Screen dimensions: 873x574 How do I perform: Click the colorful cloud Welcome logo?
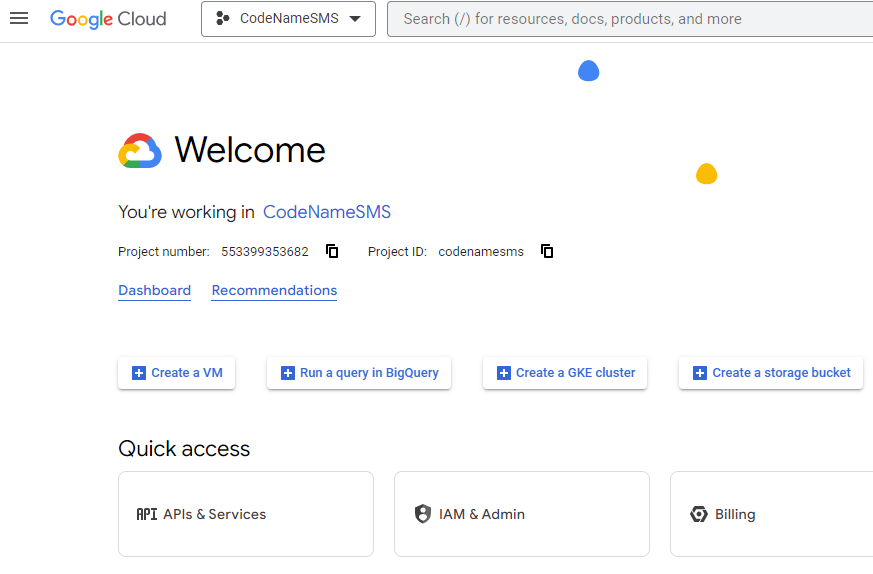(x=140, y=151)
